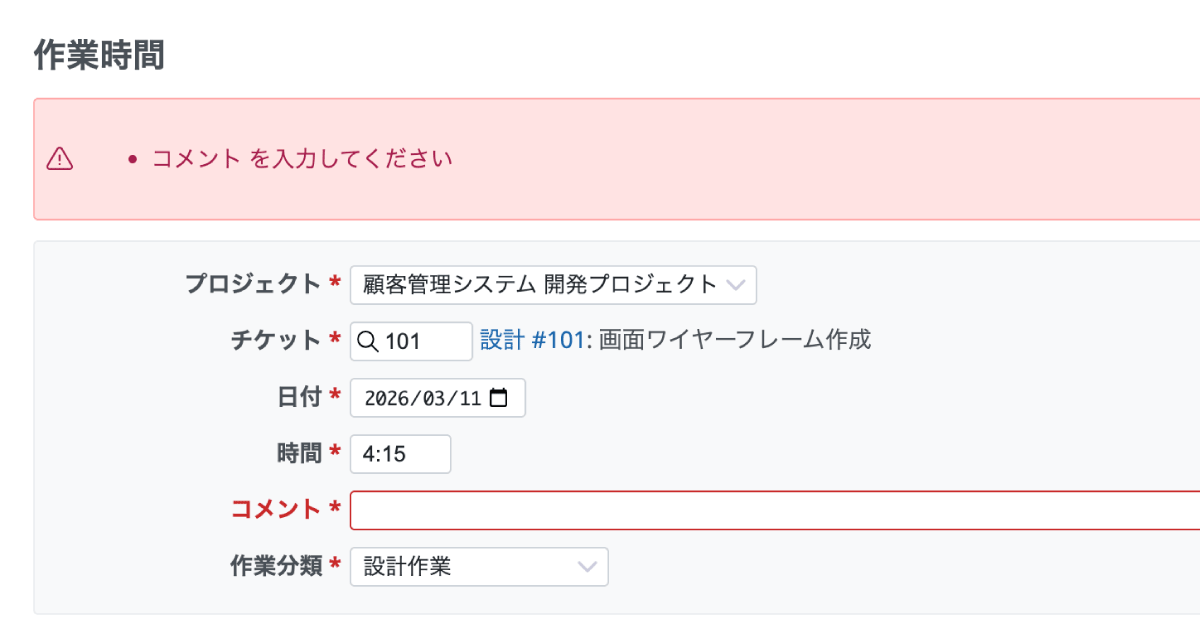
Task: Click the error message コメント を入力してください
Action: (302, 159)
